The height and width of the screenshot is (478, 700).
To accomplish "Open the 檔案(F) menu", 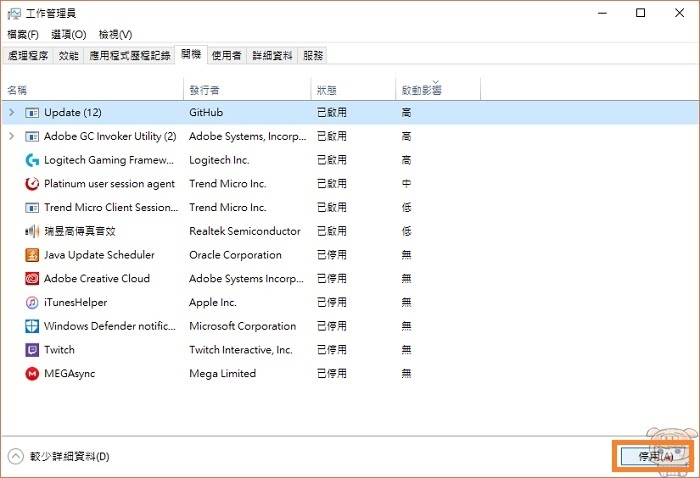I will click(23, 34).
